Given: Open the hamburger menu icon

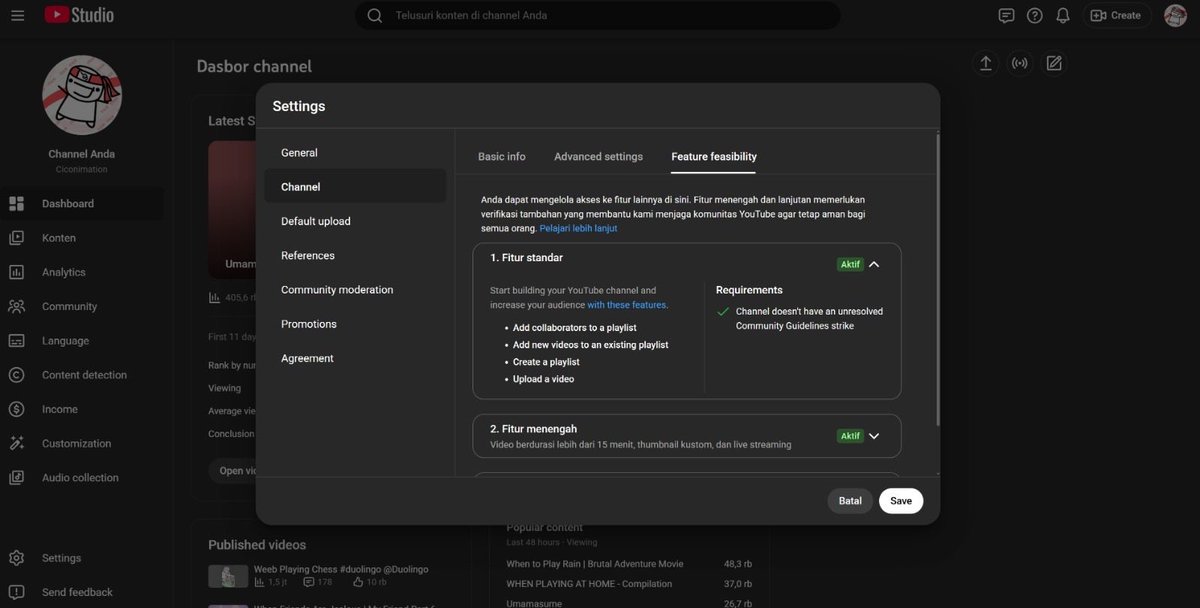Looking at the screenshot, I should pos(17,15).
